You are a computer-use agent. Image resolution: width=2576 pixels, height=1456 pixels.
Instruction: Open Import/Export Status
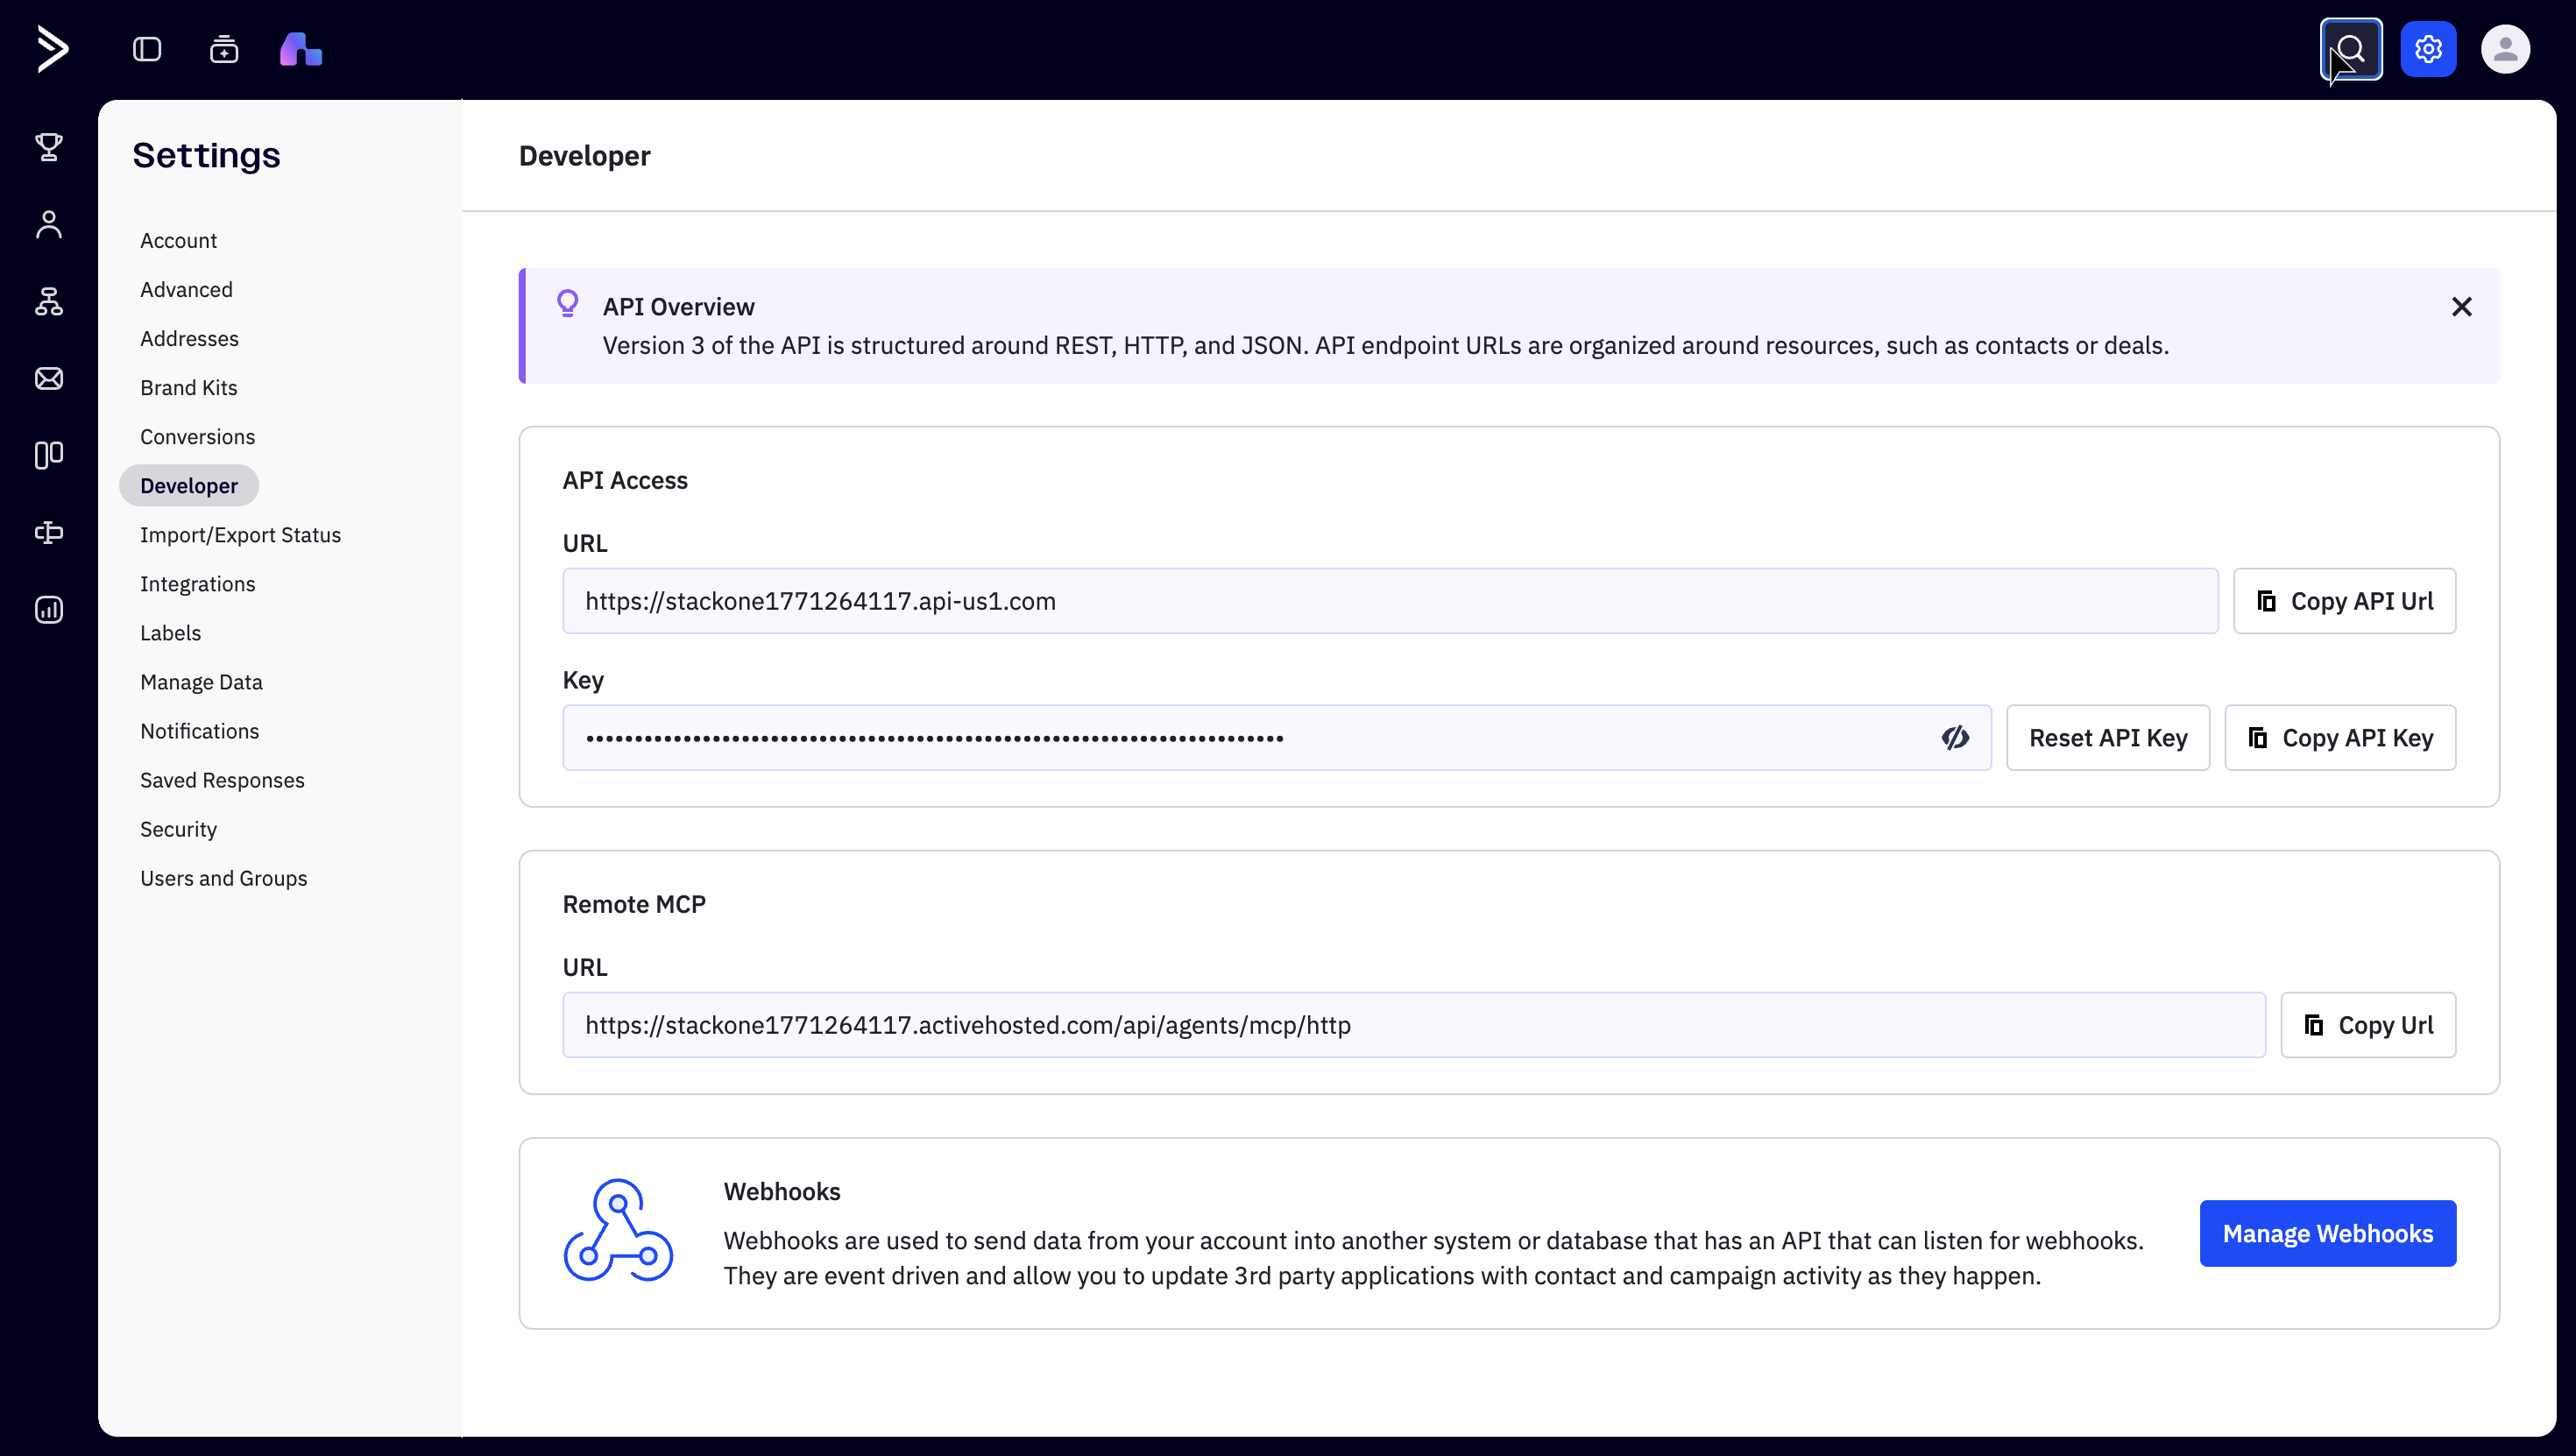(240, 534)
